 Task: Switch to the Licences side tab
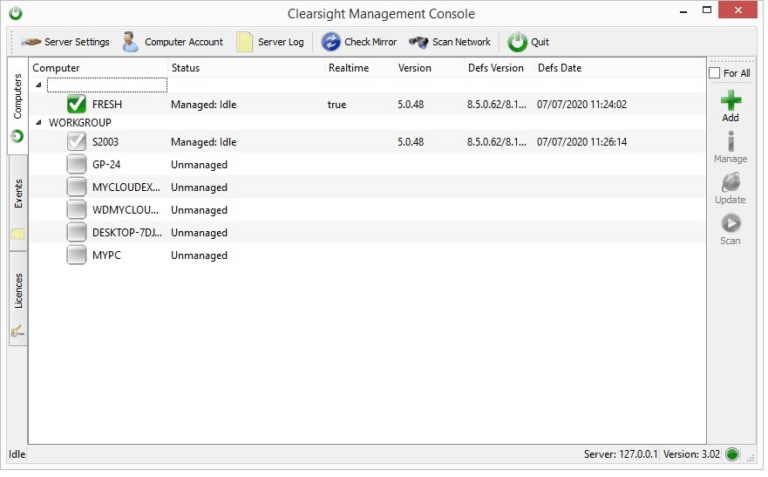point(18,299)
